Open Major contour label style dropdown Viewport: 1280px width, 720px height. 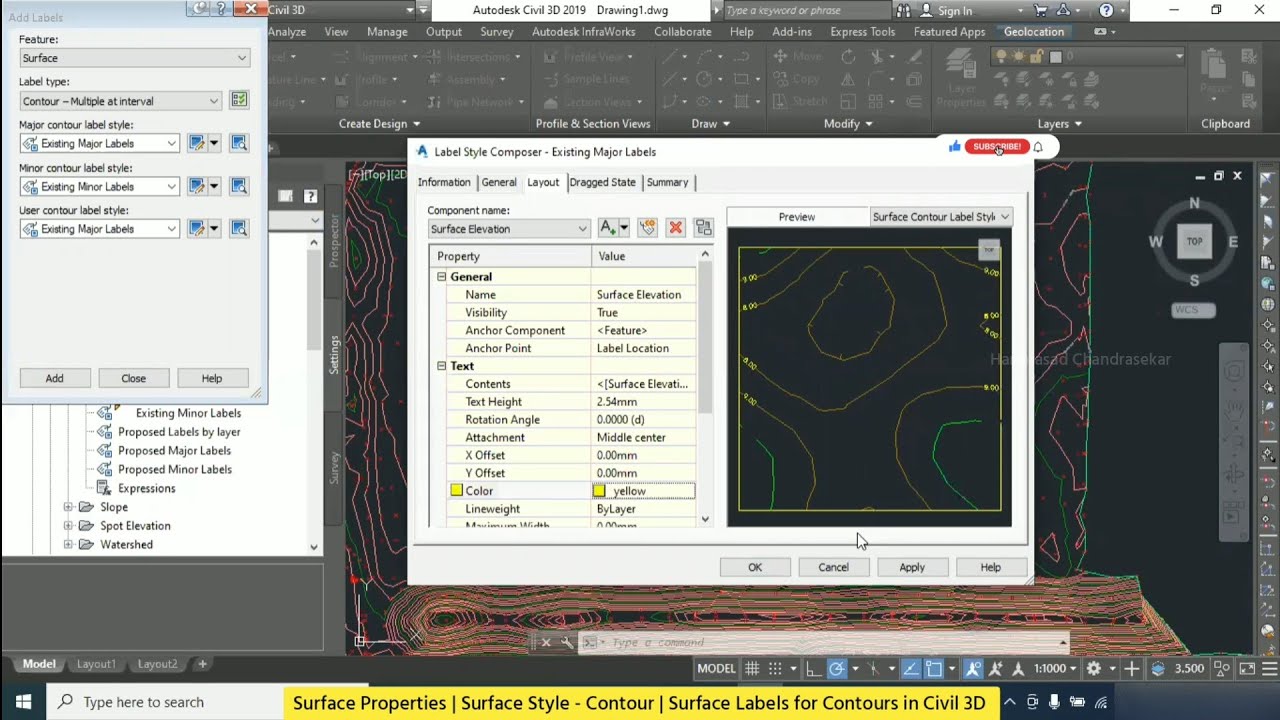pos(99,143)
